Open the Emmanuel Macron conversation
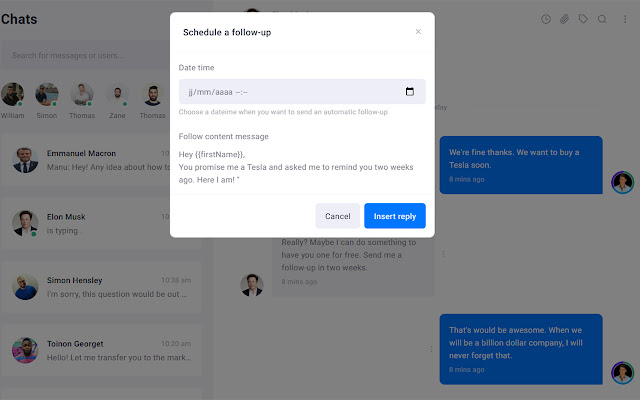The width and height of the screenshot is (640, 400). pyautogui.click(x=100, y=160)
